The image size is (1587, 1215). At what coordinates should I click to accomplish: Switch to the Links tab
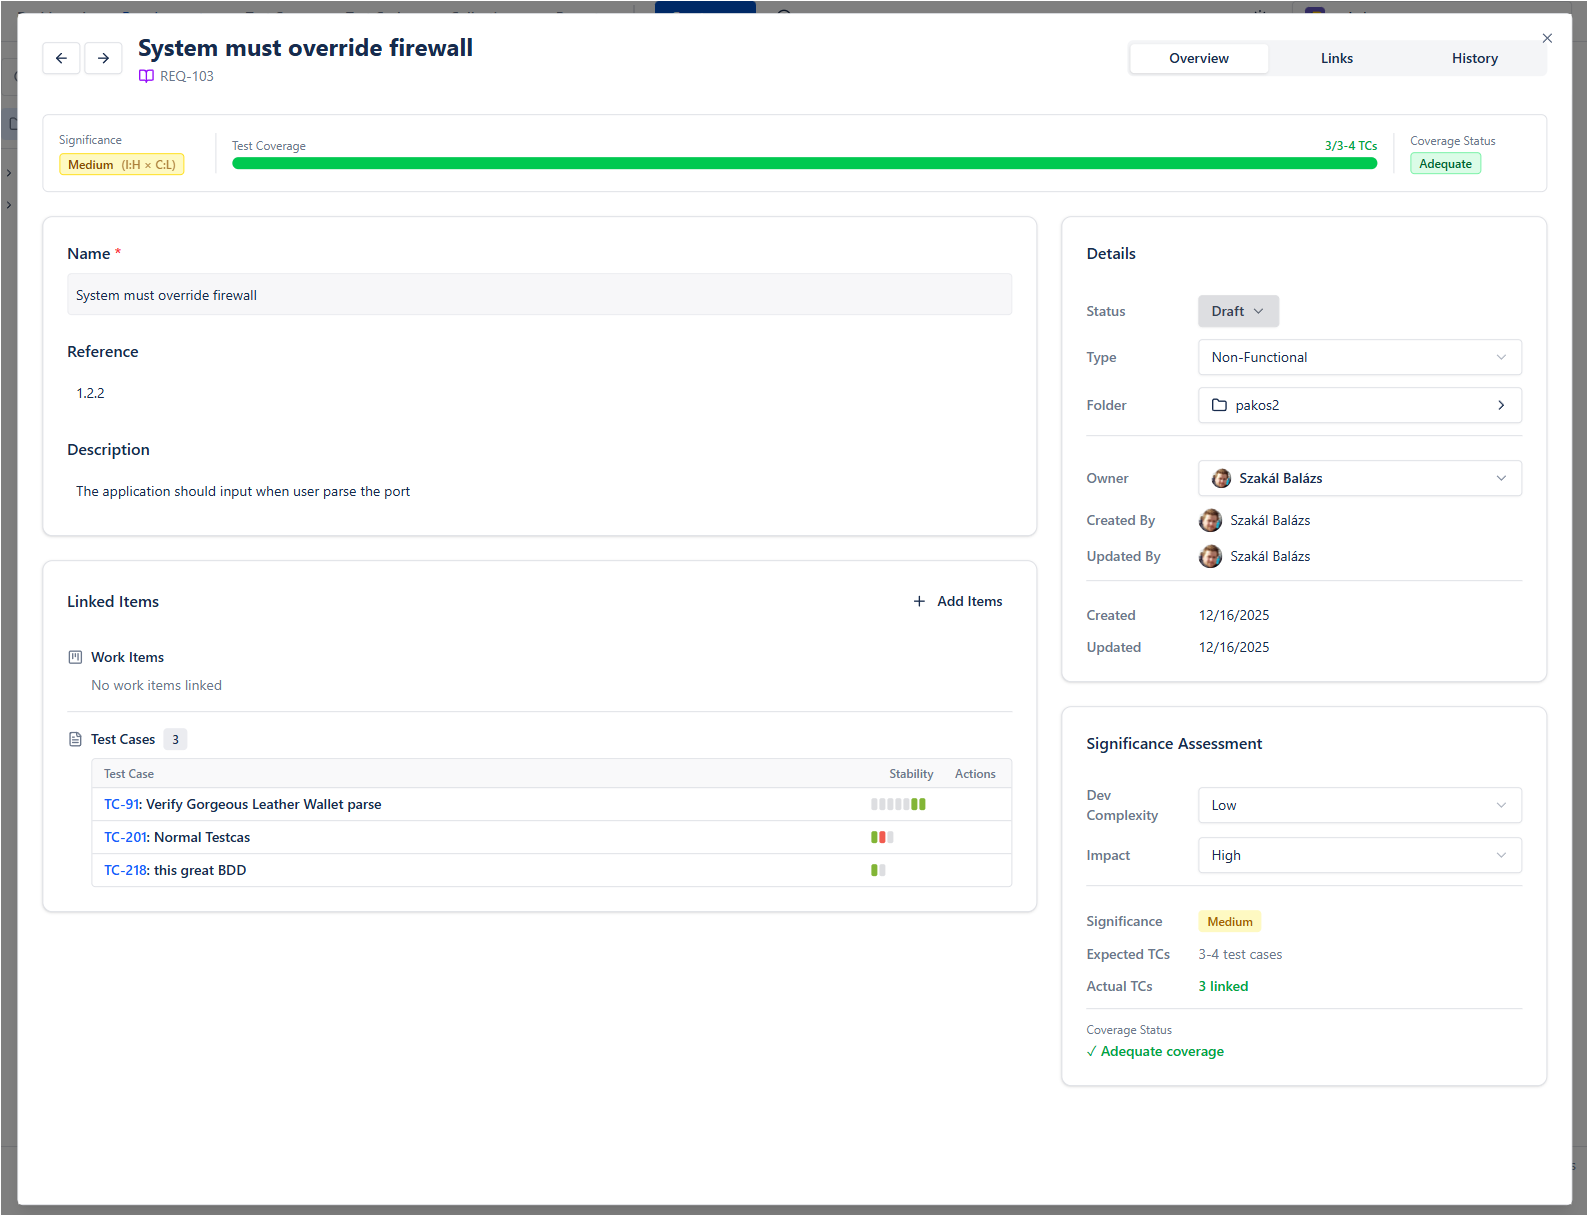pyautogui.click(x=1336, y=58)
